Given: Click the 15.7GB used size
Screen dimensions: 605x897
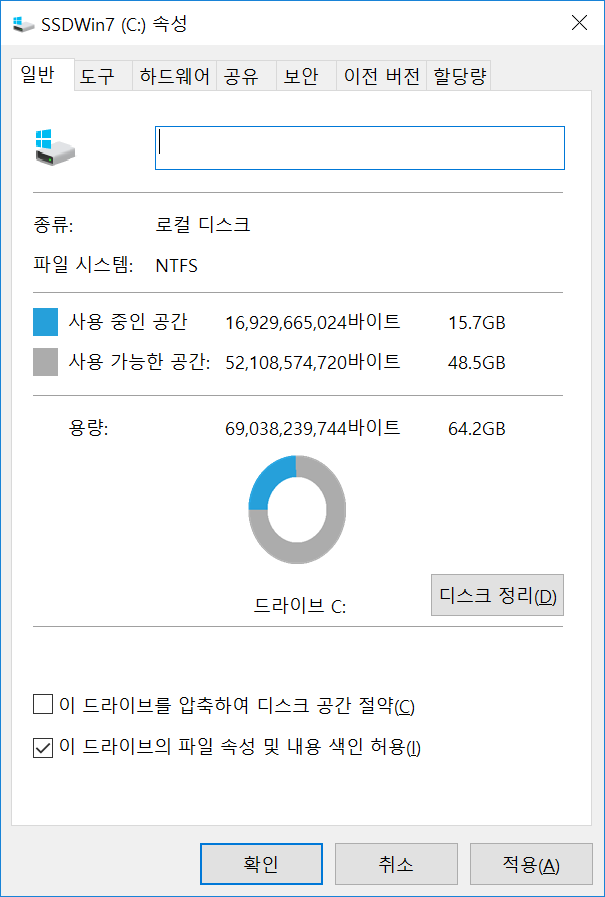Looking at the screenshot, I should tap(477, 323).
